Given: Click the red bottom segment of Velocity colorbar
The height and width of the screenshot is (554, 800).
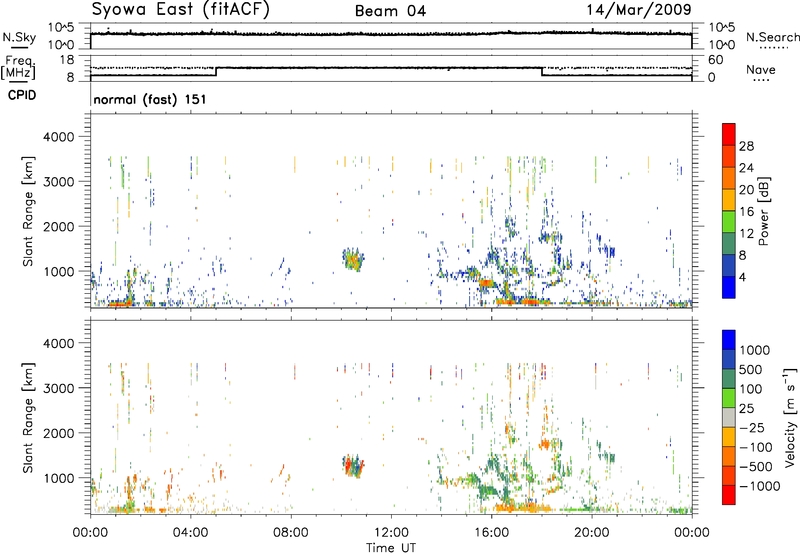Looking at the screenshot, I should pos(729,495).
